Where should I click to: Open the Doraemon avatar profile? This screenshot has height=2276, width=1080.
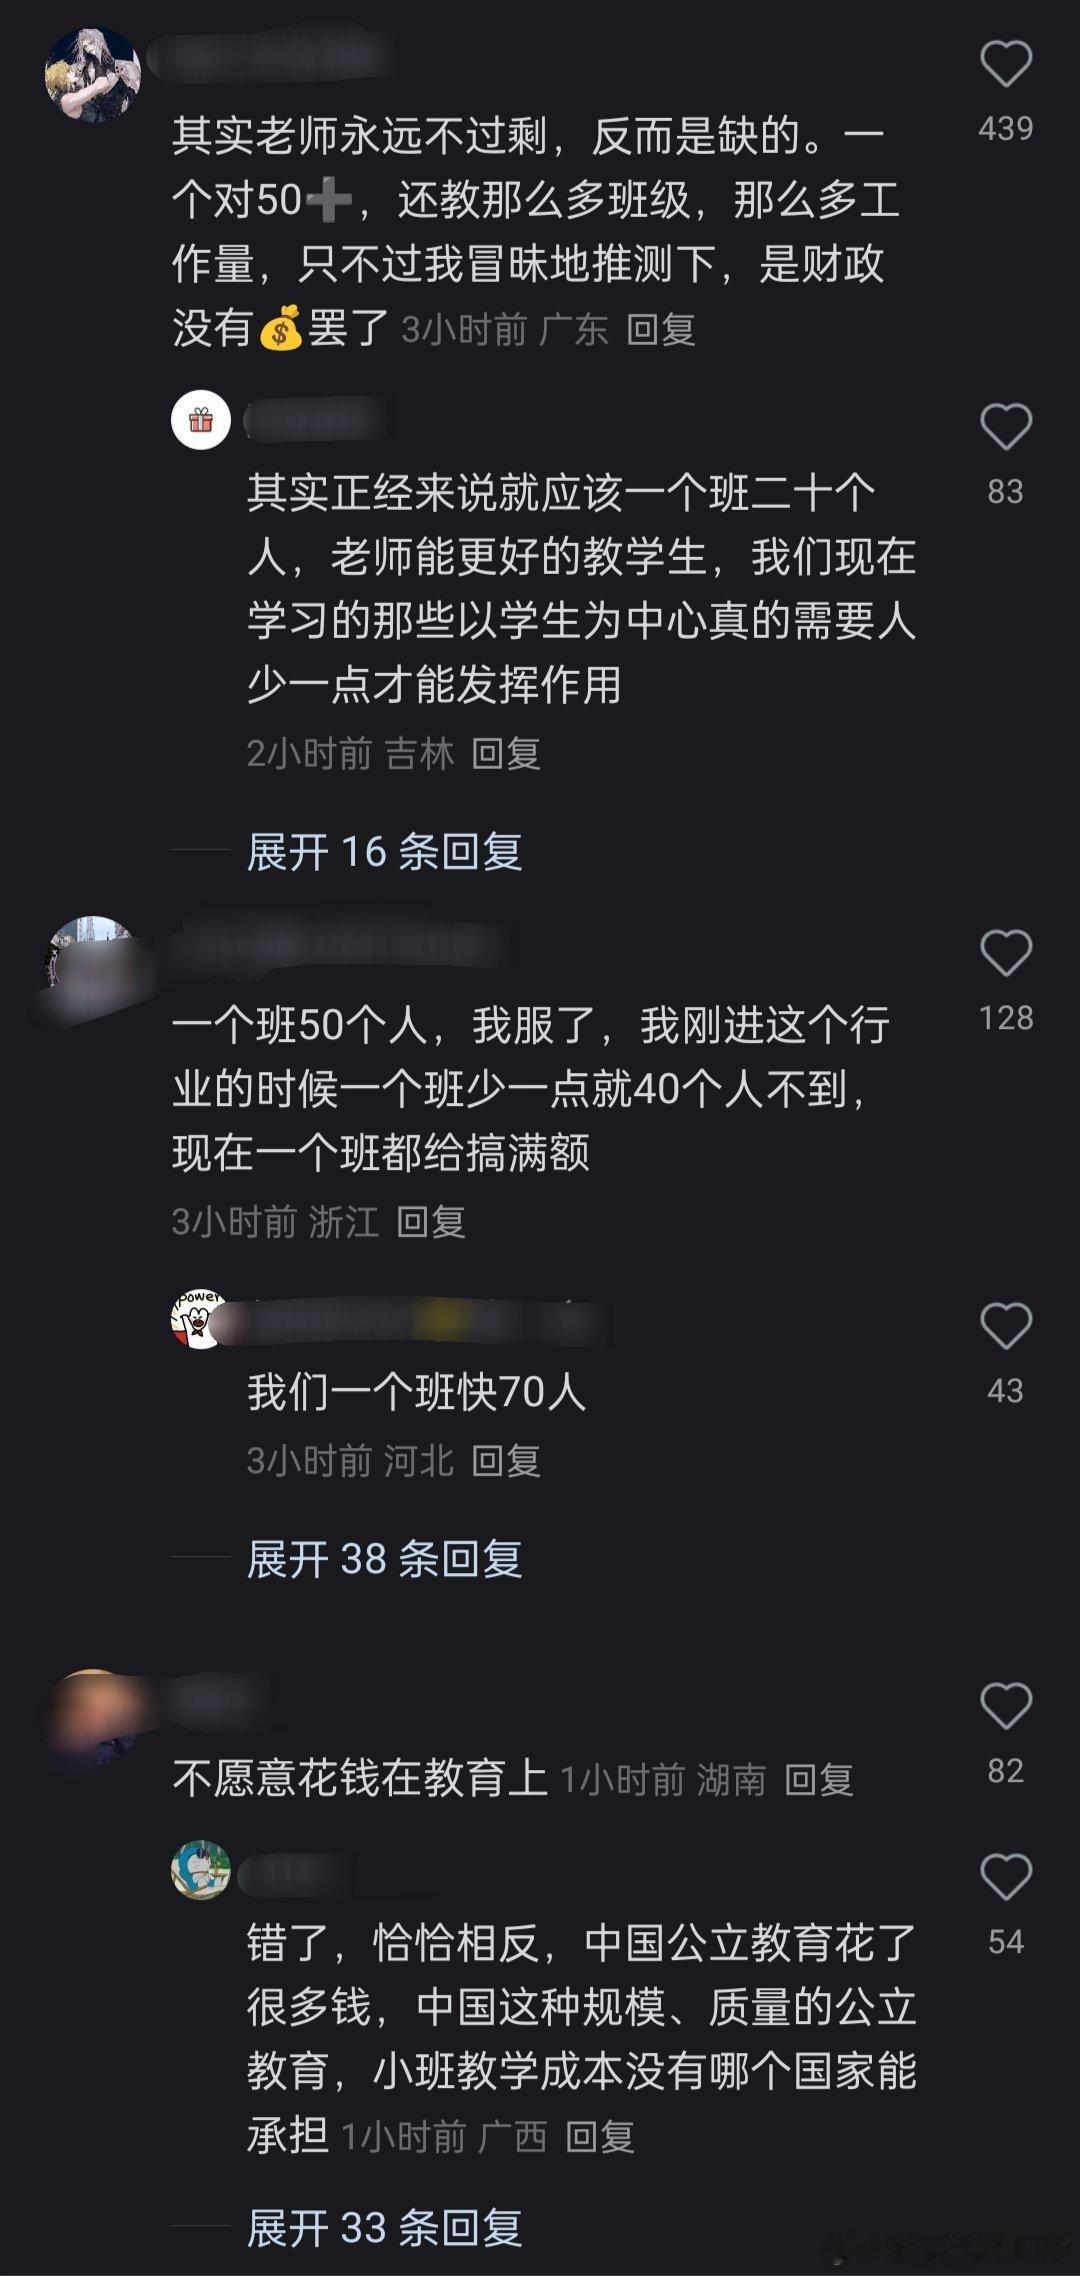(201, 1870)
